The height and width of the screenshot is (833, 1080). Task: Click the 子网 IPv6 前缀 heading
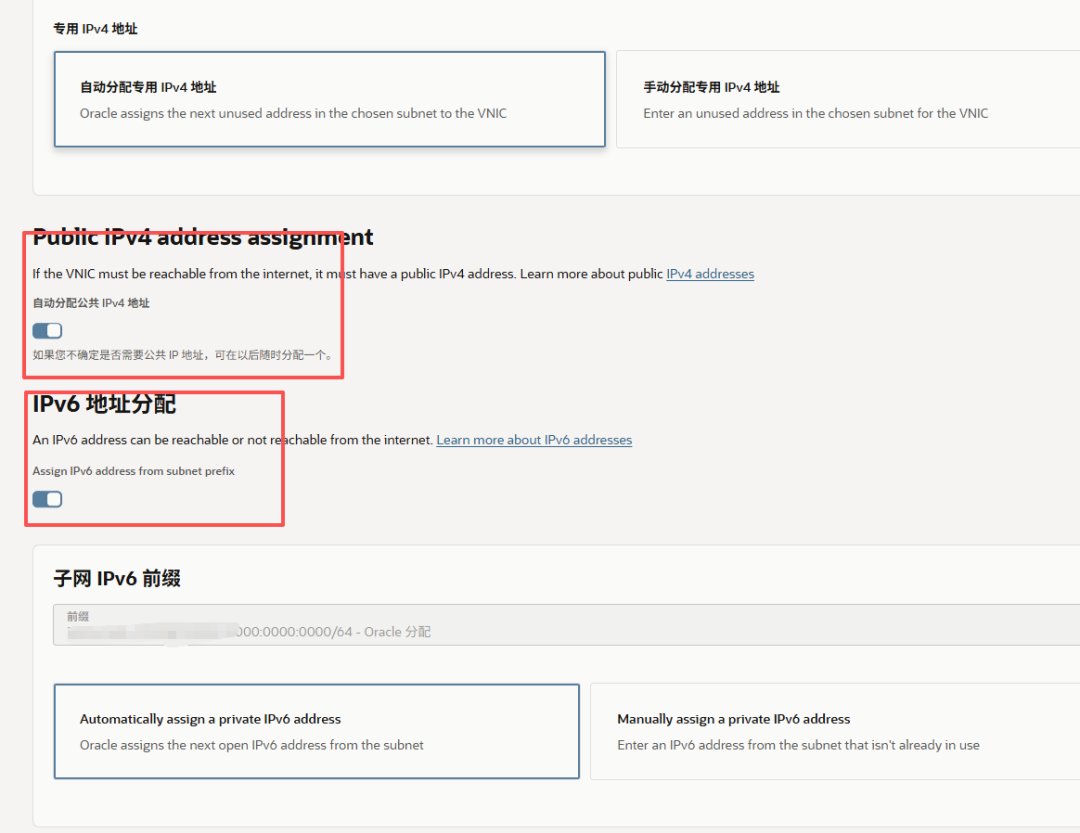point(117,578)
